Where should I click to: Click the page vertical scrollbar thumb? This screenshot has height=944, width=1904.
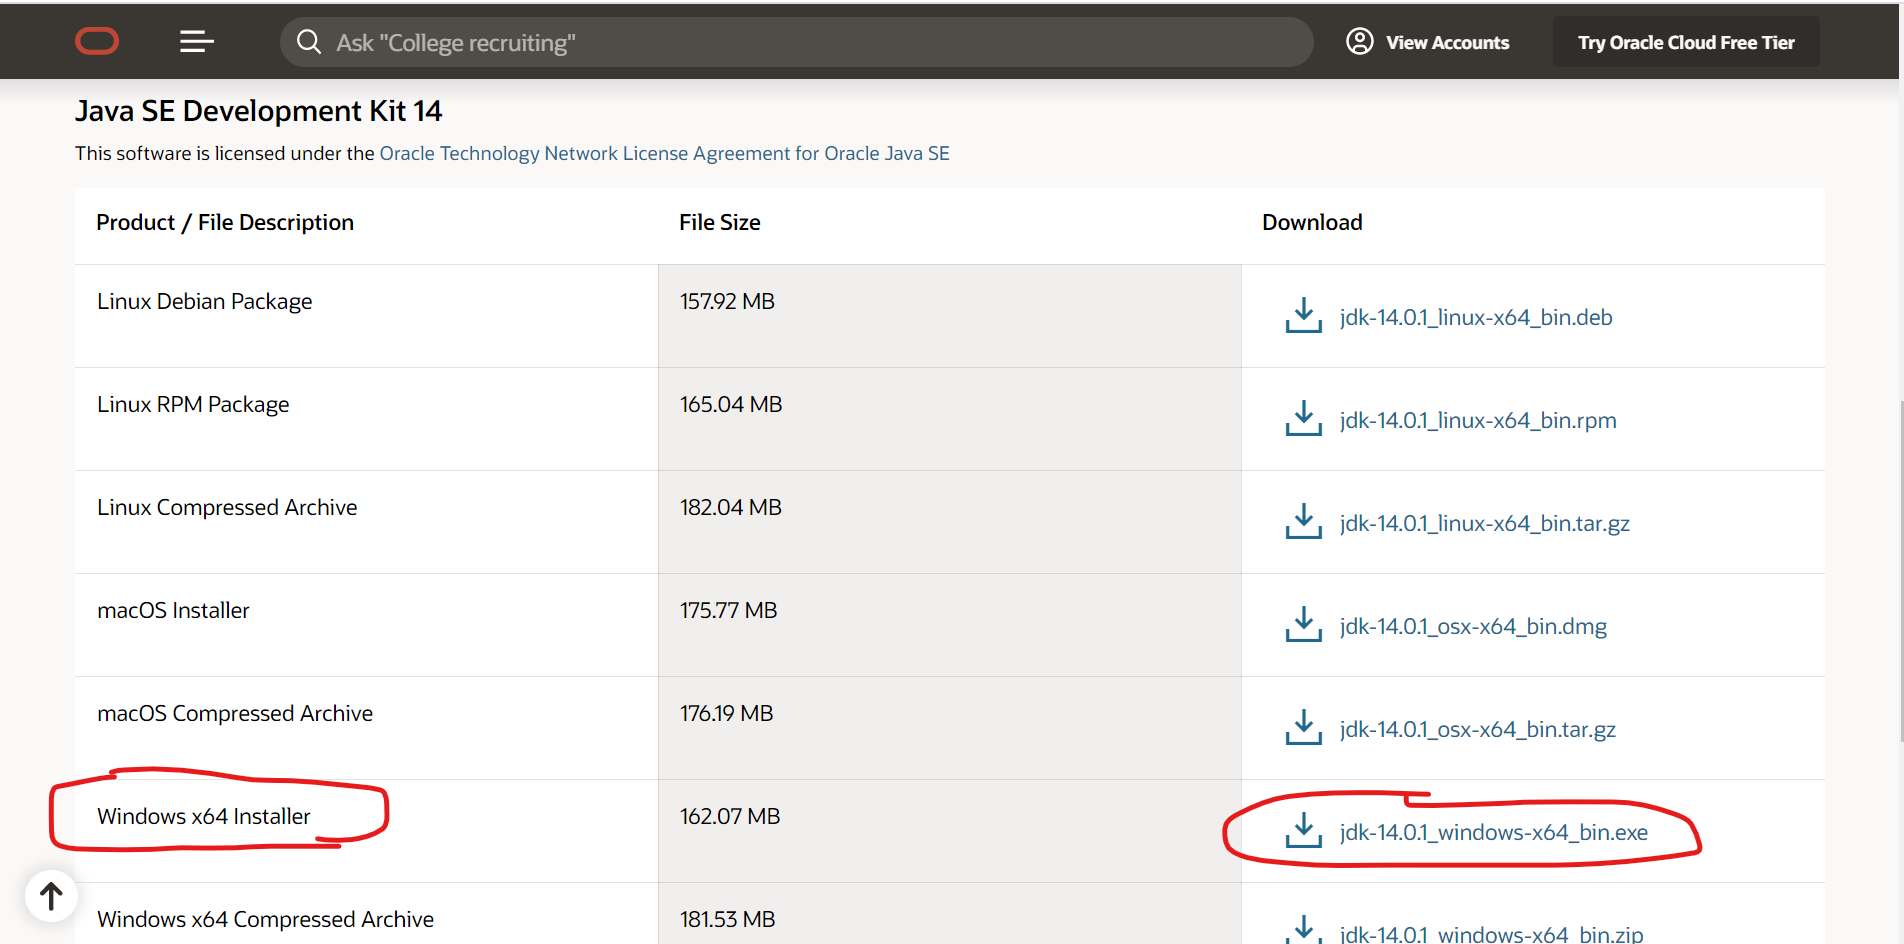(x=1900, y=570)
